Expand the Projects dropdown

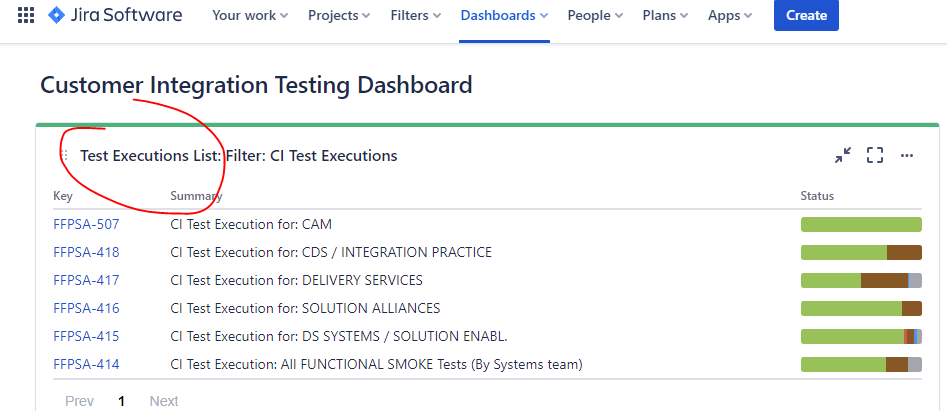click(x=339, y=15)
